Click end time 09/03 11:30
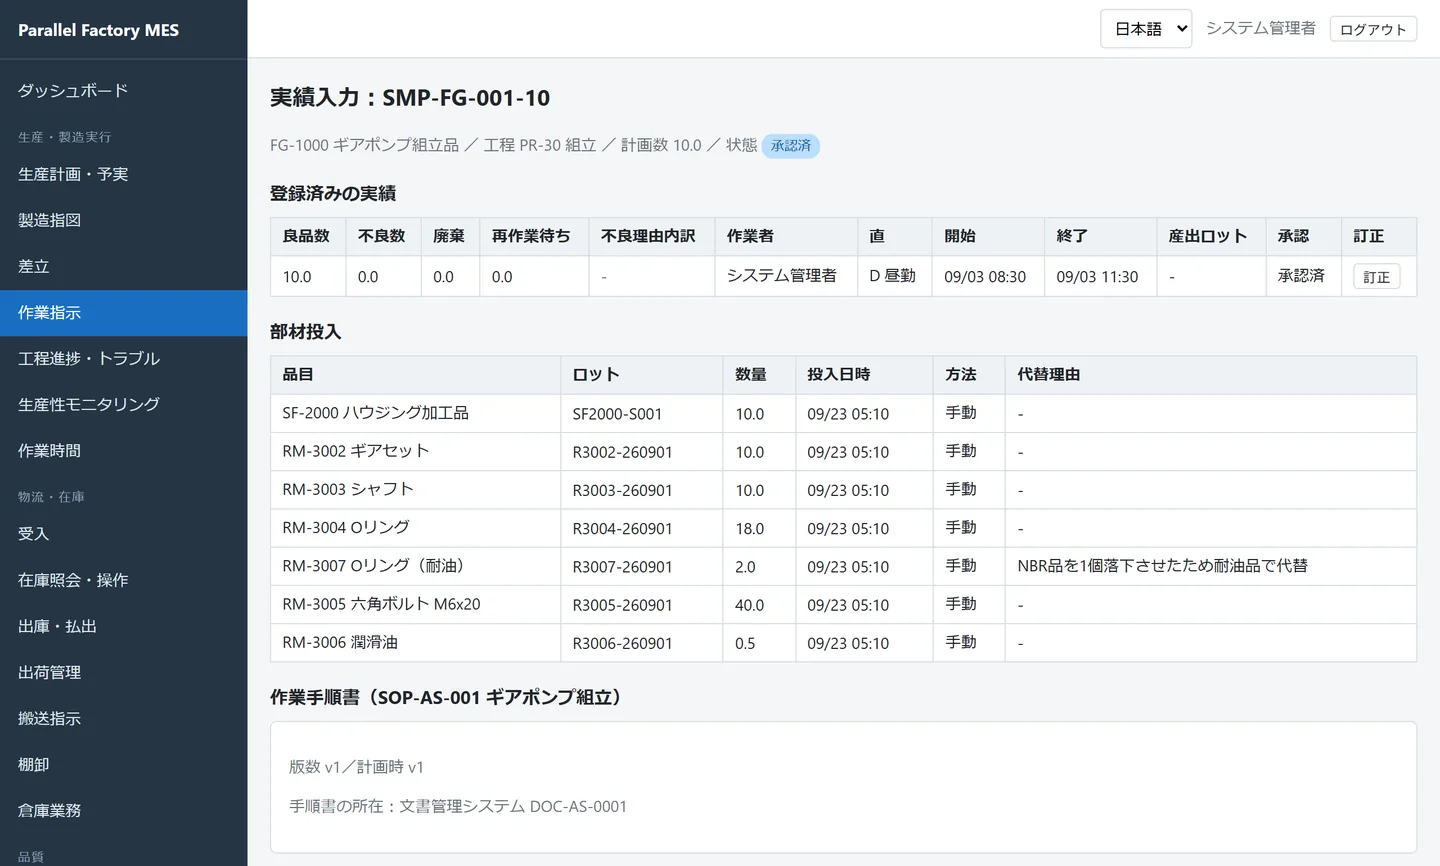 point(1100,276)
